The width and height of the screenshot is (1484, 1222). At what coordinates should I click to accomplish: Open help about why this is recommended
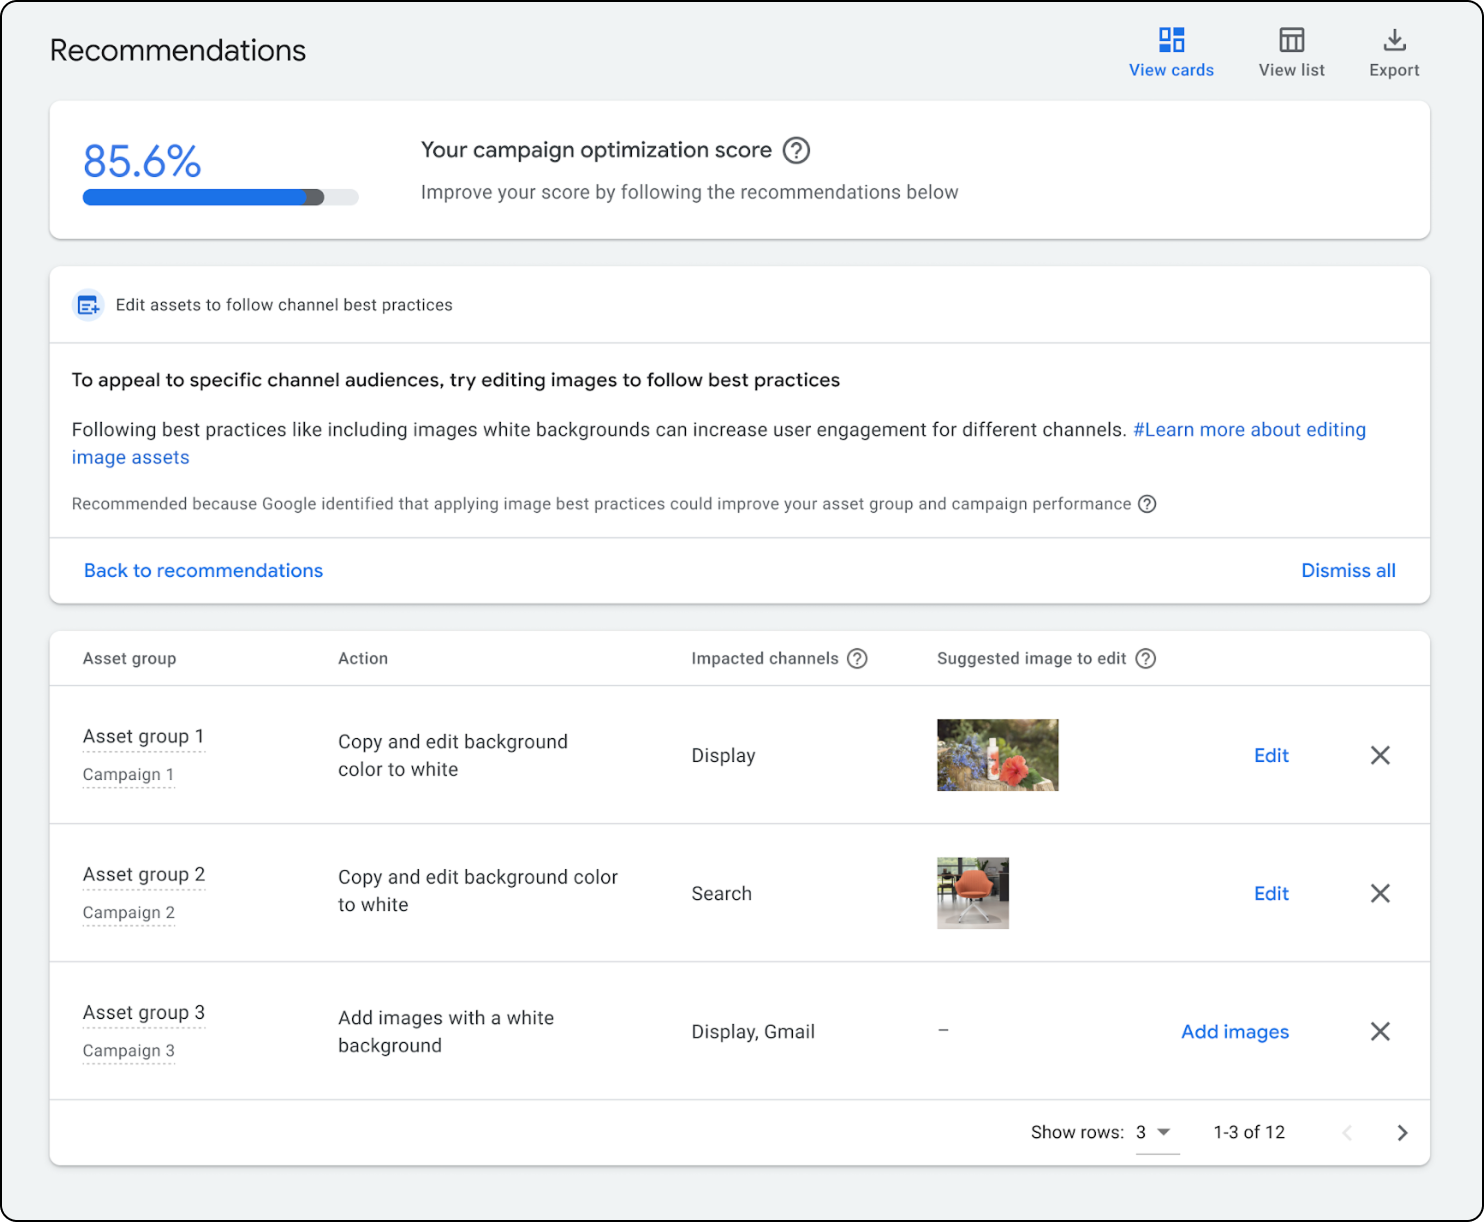pyautogui.click(x=1147, y=504)
